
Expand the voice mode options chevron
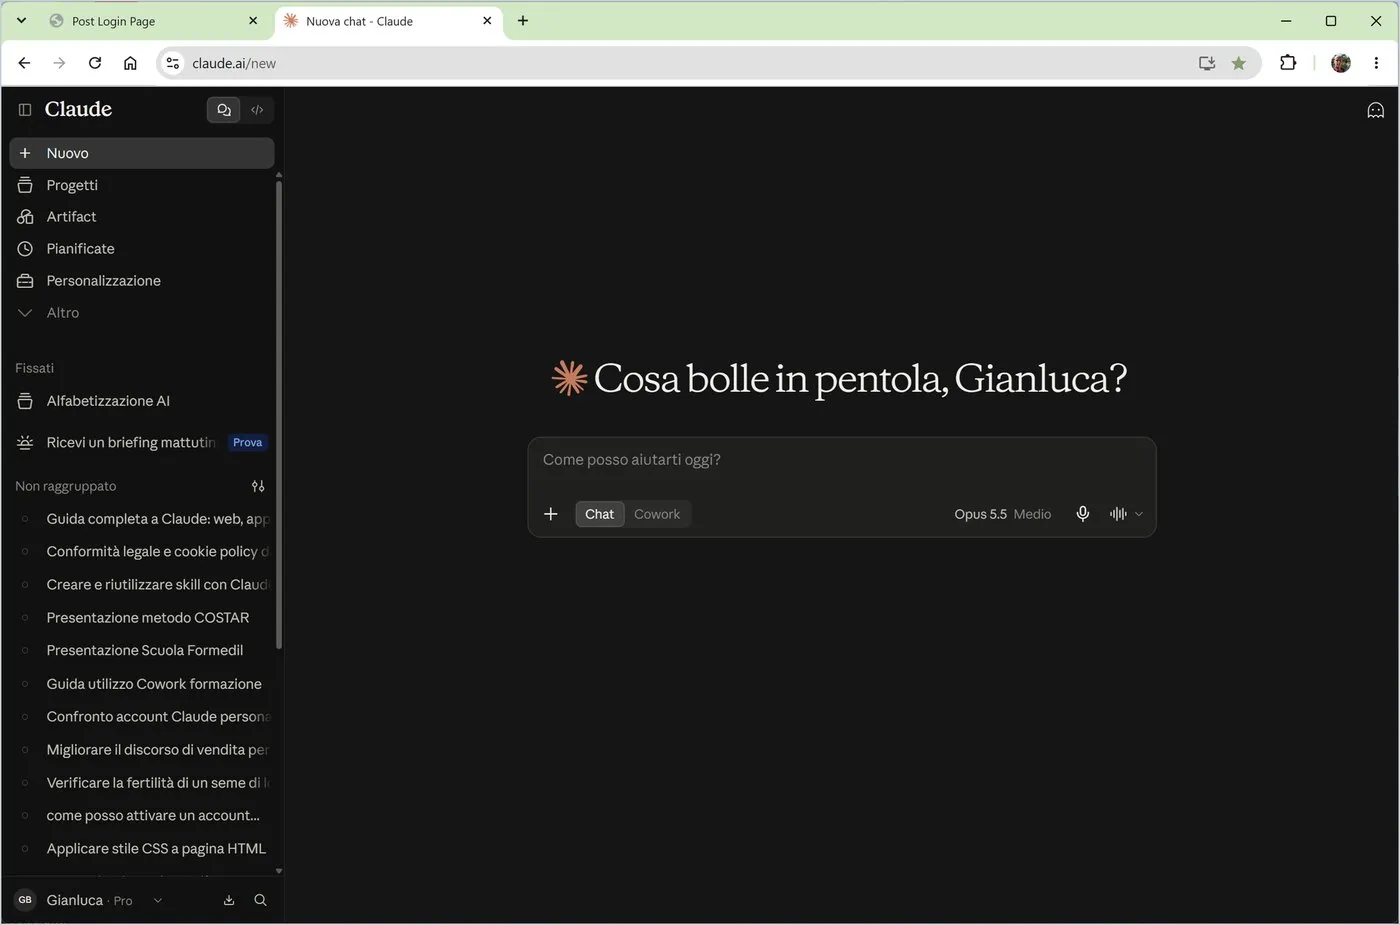coord(1139,514)
